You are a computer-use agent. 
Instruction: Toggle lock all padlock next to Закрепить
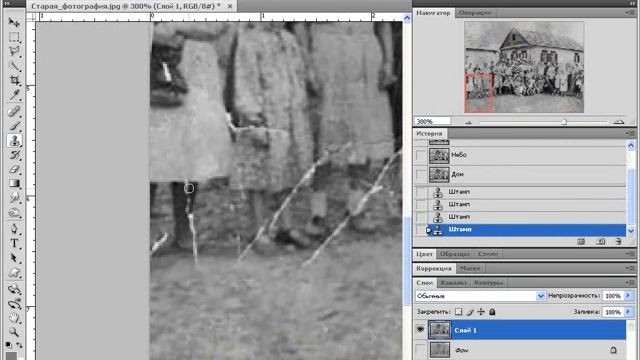coord(492,312)
